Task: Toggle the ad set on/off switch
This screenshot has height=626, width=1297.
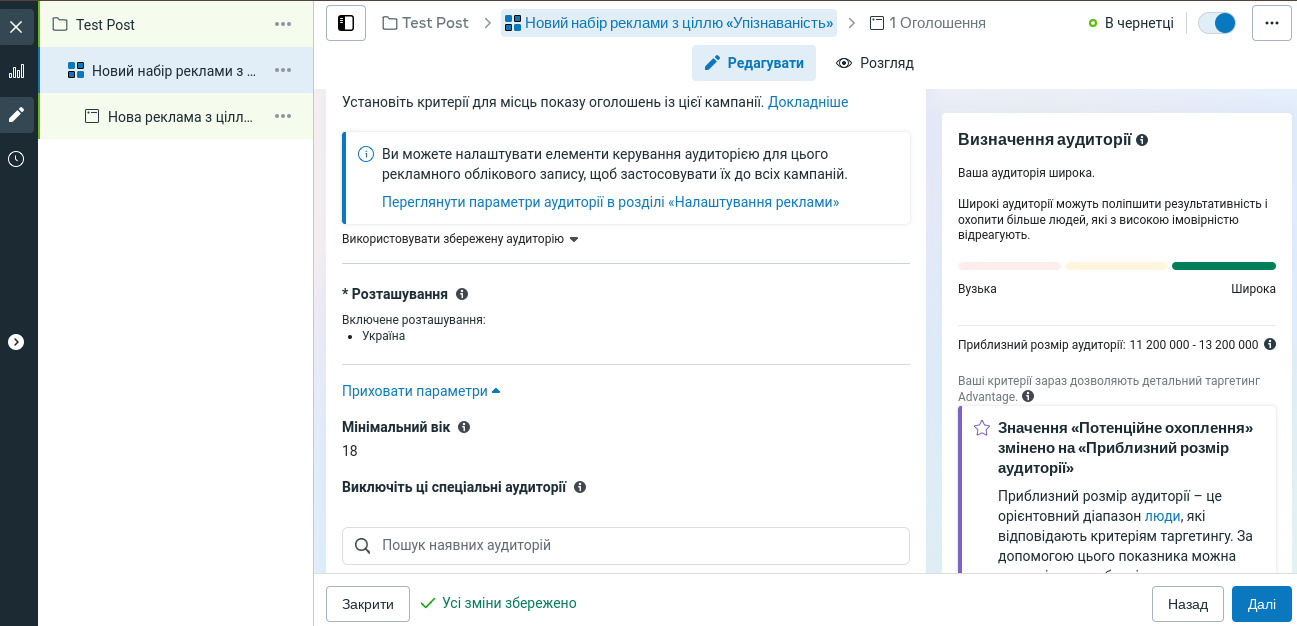Action: click(x=1217, y=22)
